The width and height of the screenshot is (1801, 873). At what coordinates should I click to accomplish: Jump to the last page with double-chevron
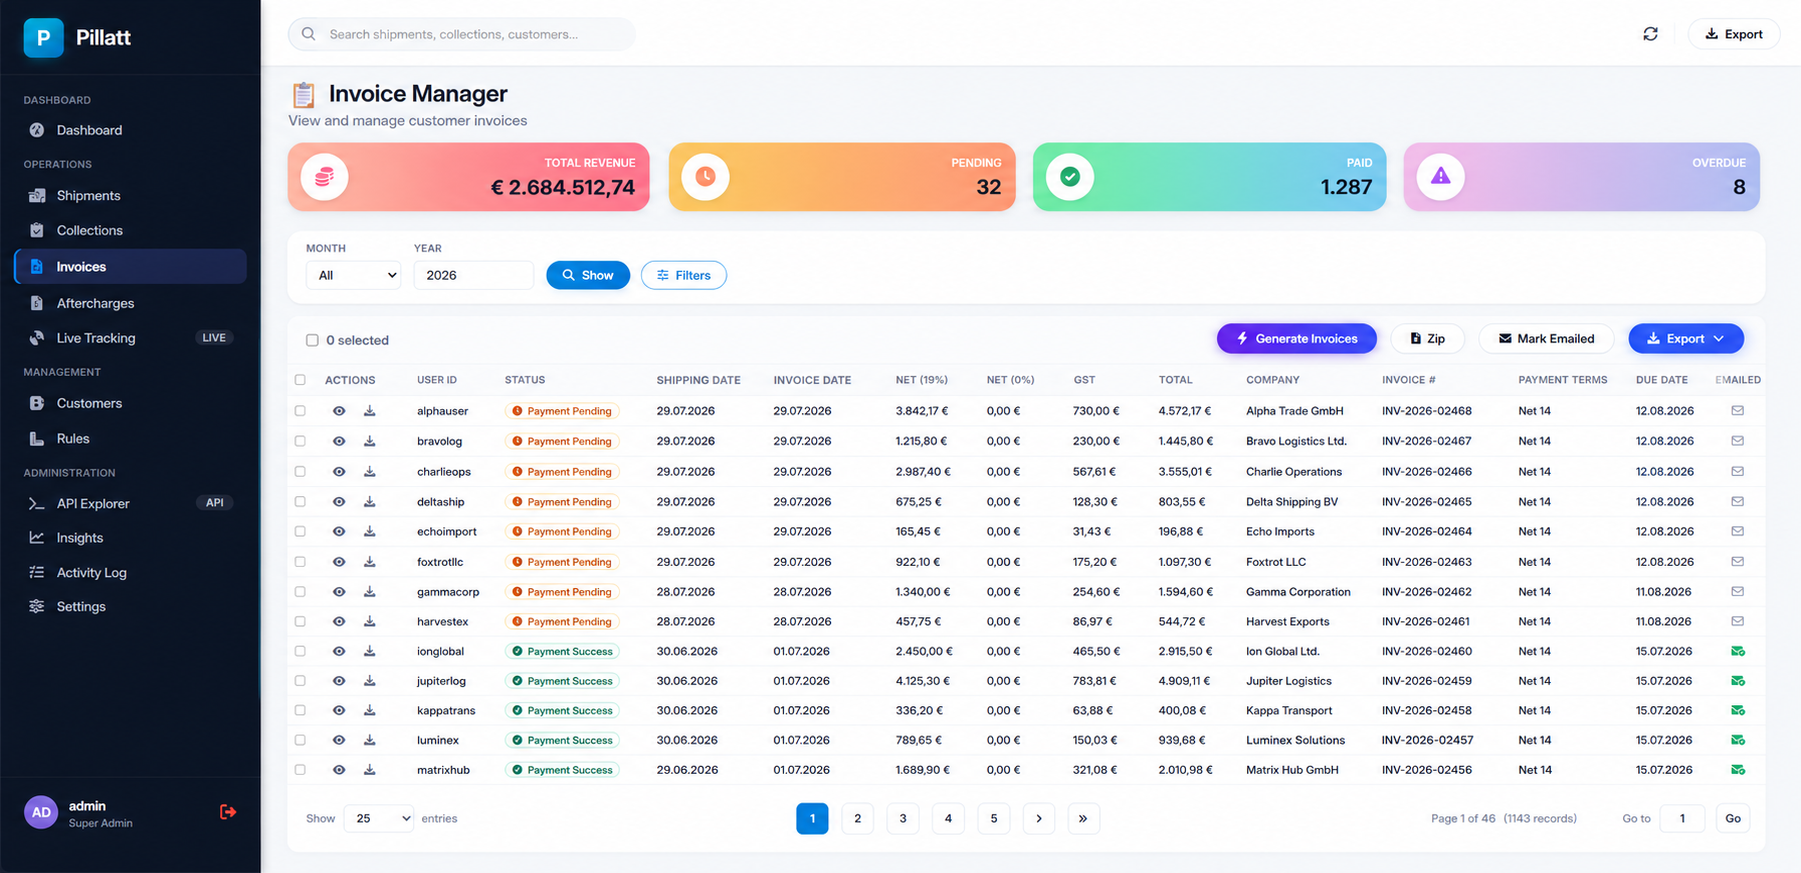1083,819
